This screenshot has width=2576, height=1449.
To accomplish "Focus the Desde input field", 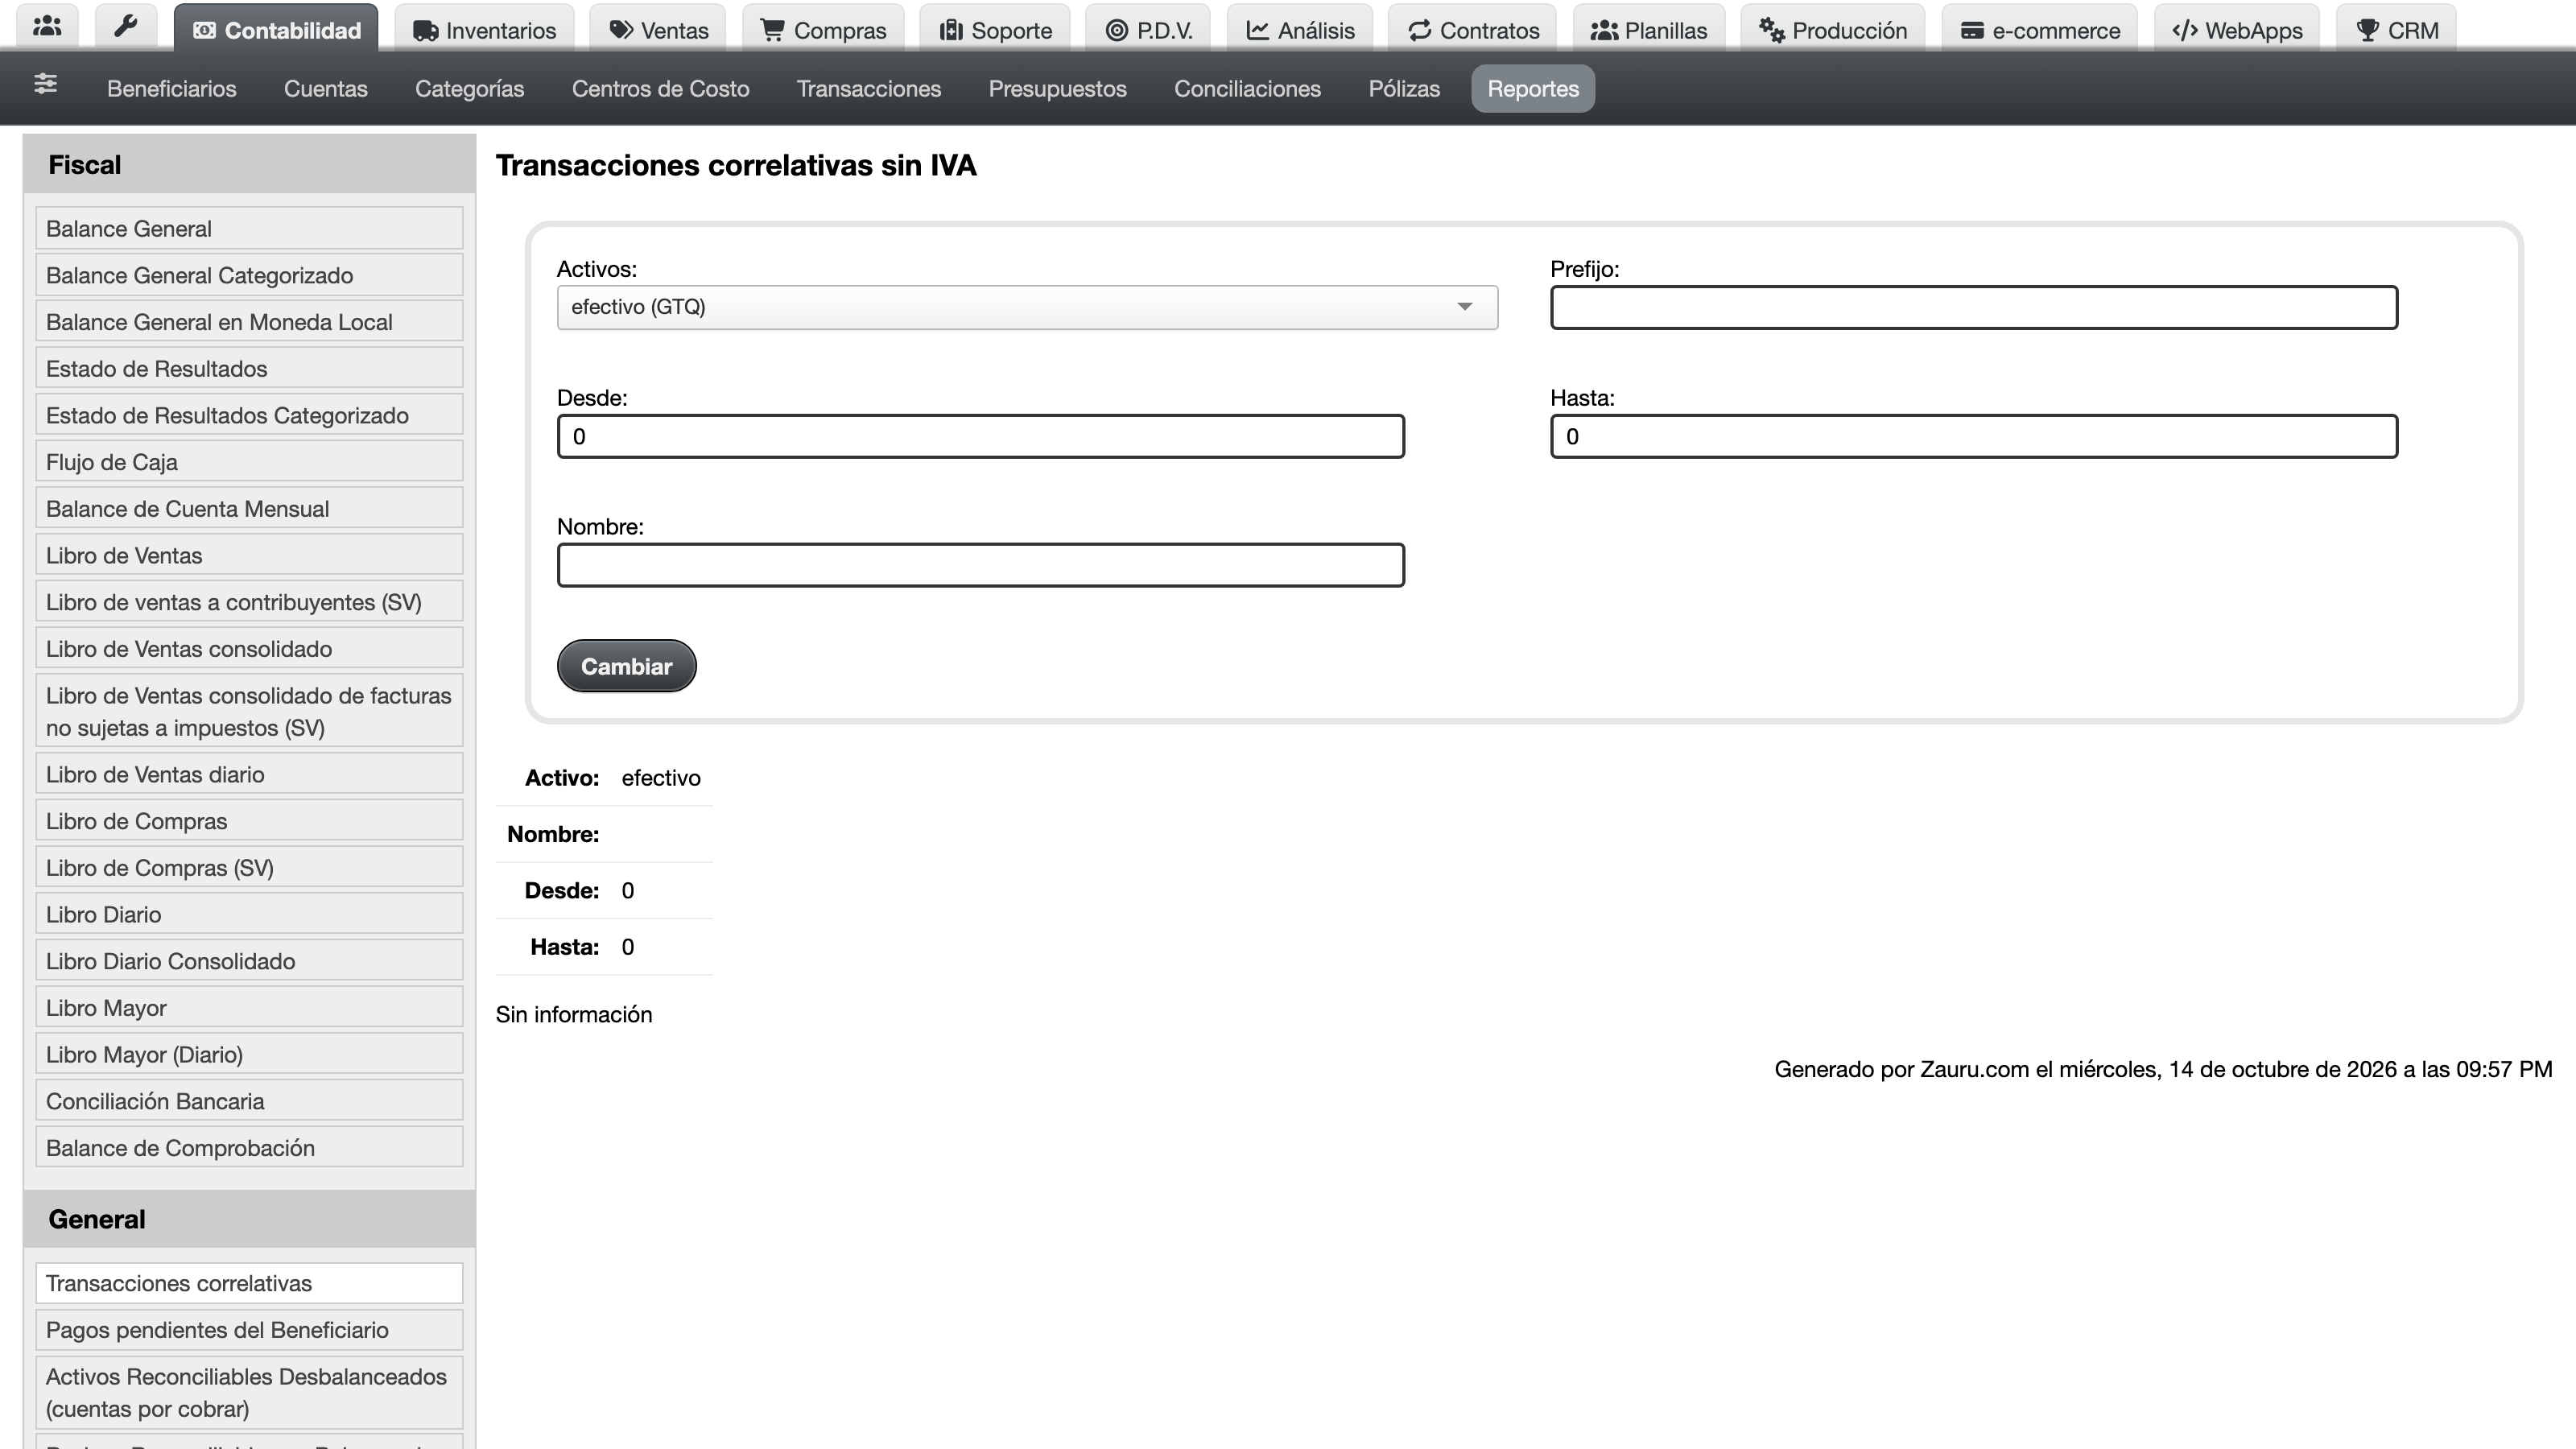I will [x=981, y=436].
